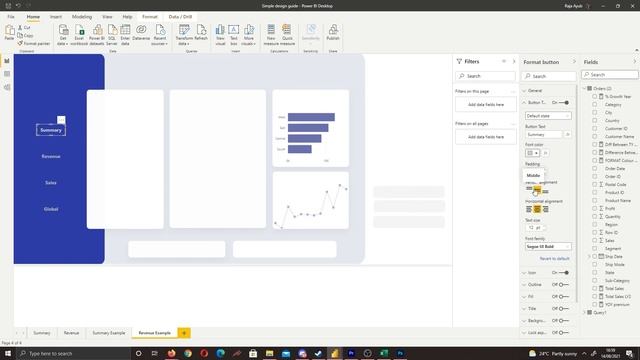Collapse the Fields pane with its chevron

pyautogui.click(x=634, y=62)
